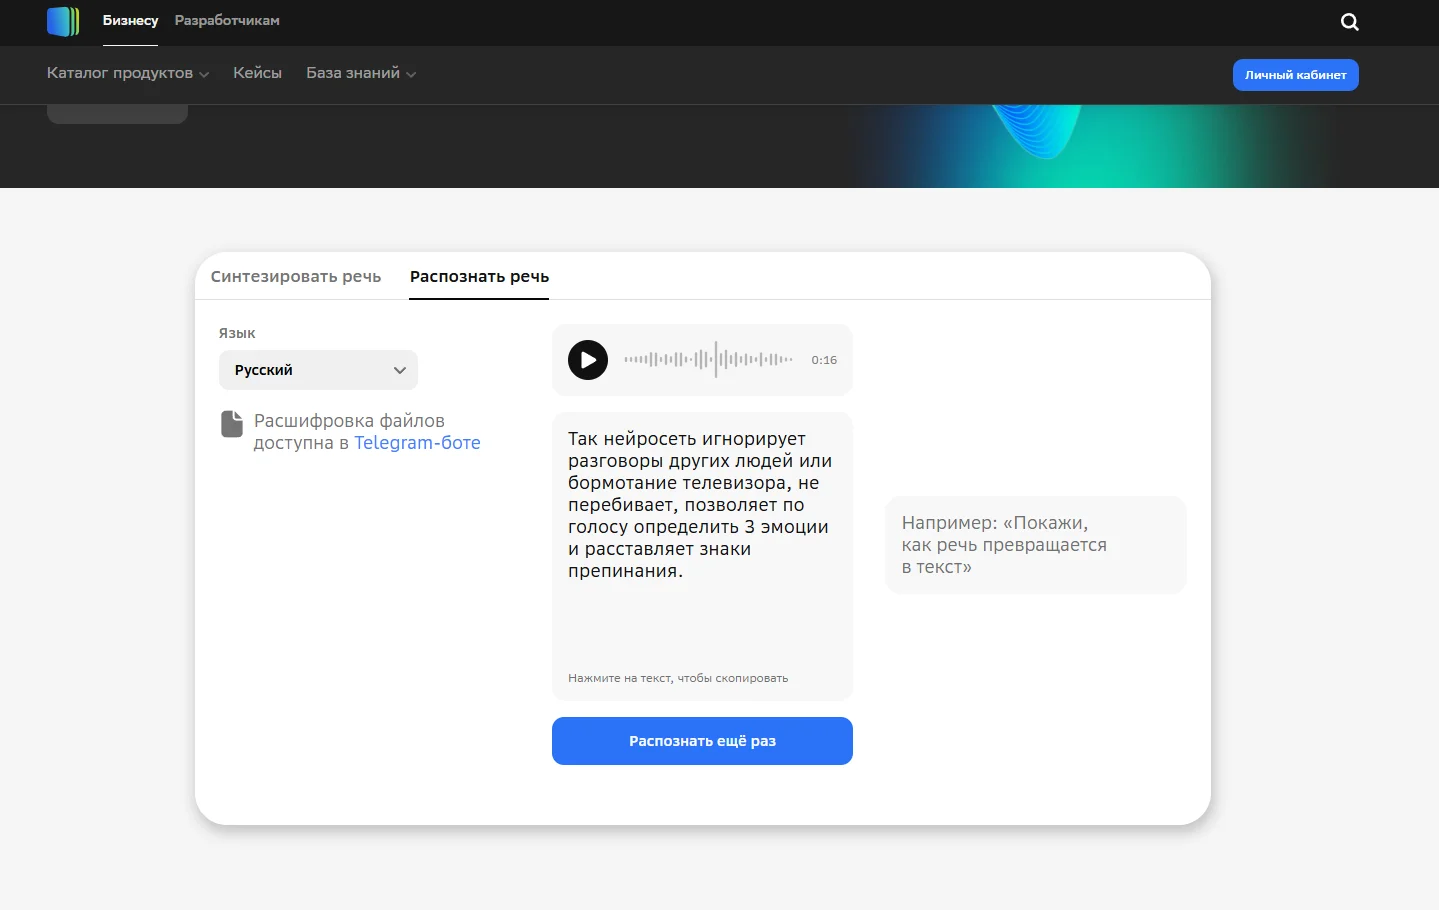Click the Личный кабинет button
Image resolution: width=1439 pixels, height=910 pixels.
click(1295, 75)
